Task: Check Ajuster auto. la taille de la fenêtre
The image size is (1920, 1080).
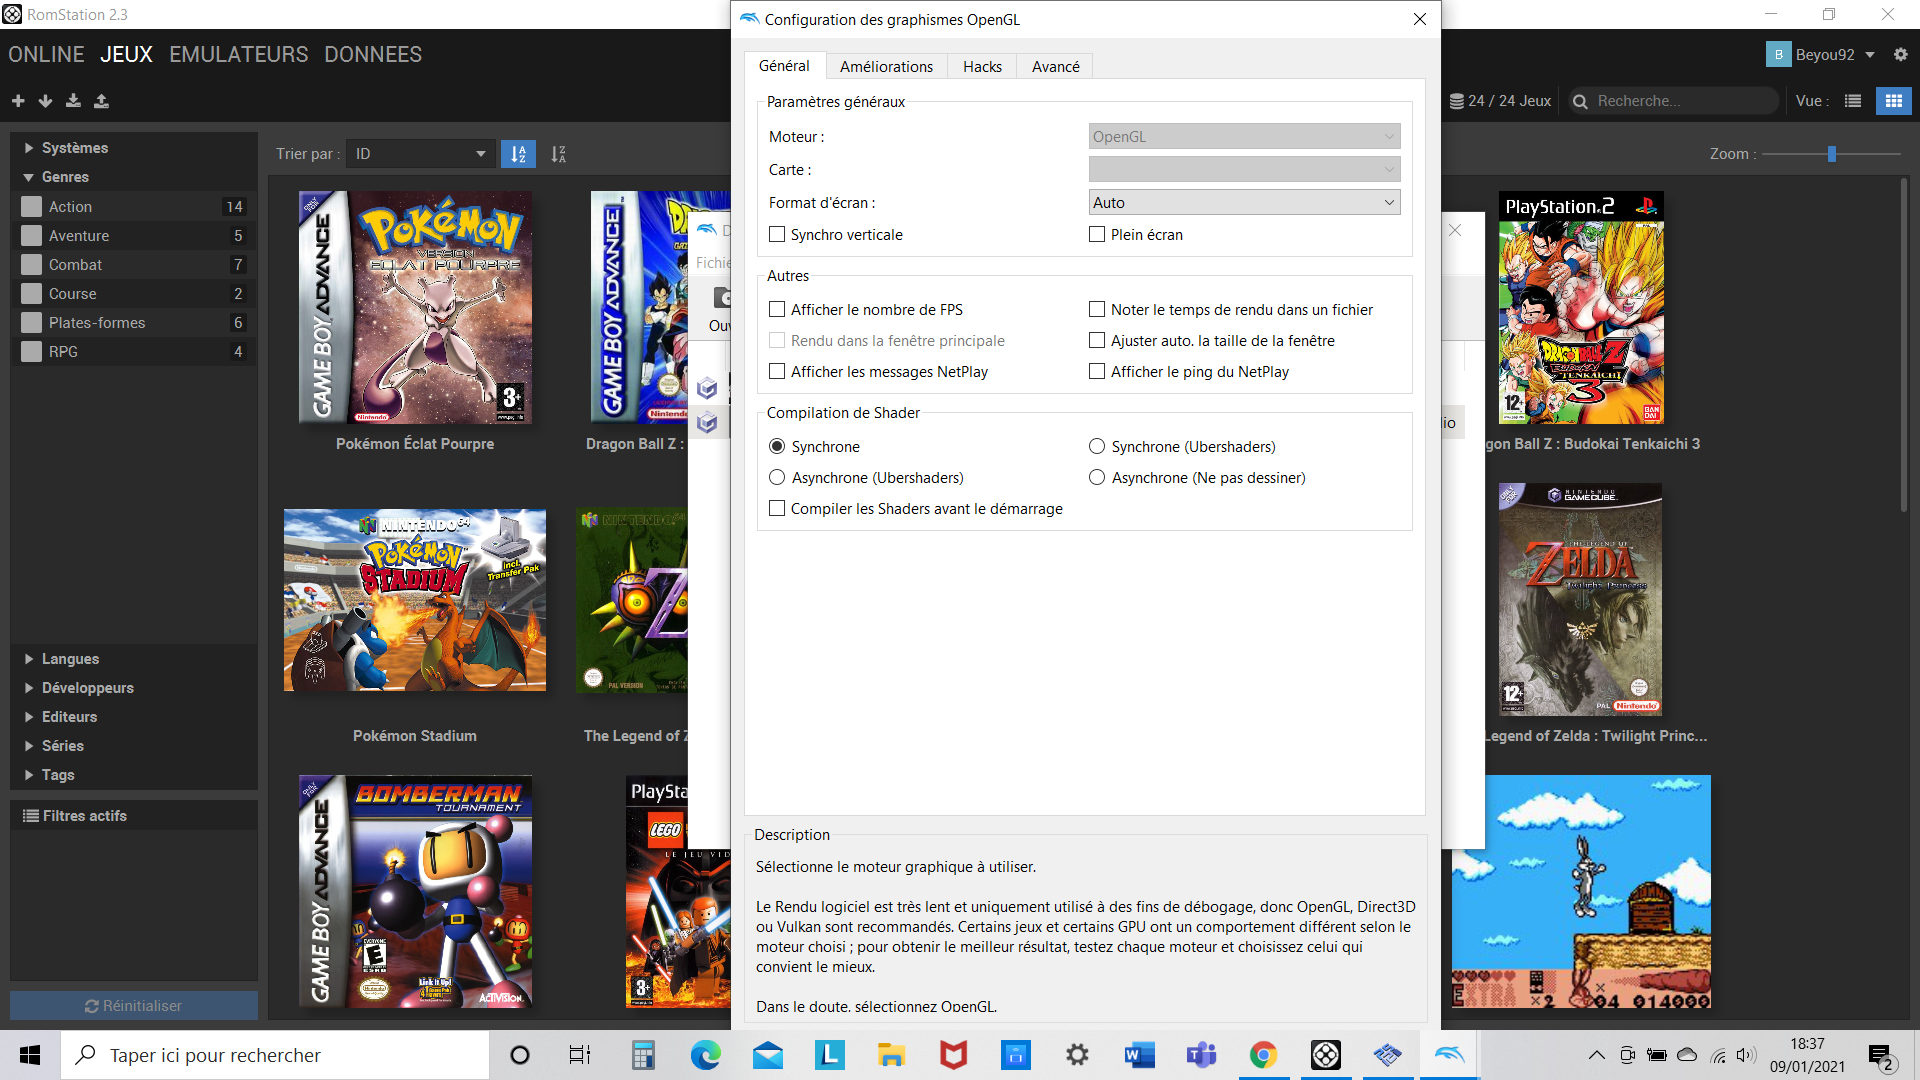Action: pyautogui.click(x=1097, y=340)
